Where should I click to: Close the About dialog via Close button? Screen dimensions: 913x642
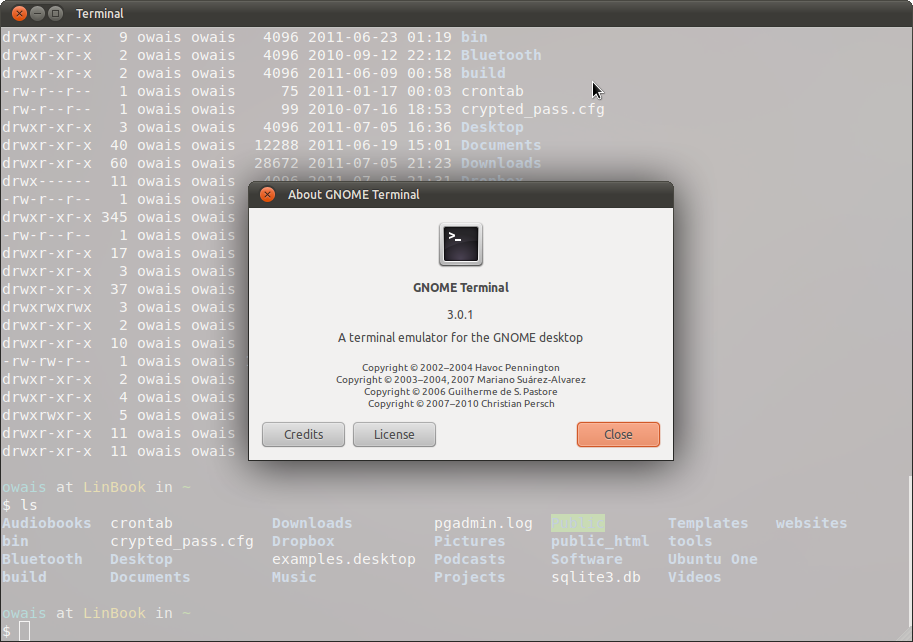[618, 434]
